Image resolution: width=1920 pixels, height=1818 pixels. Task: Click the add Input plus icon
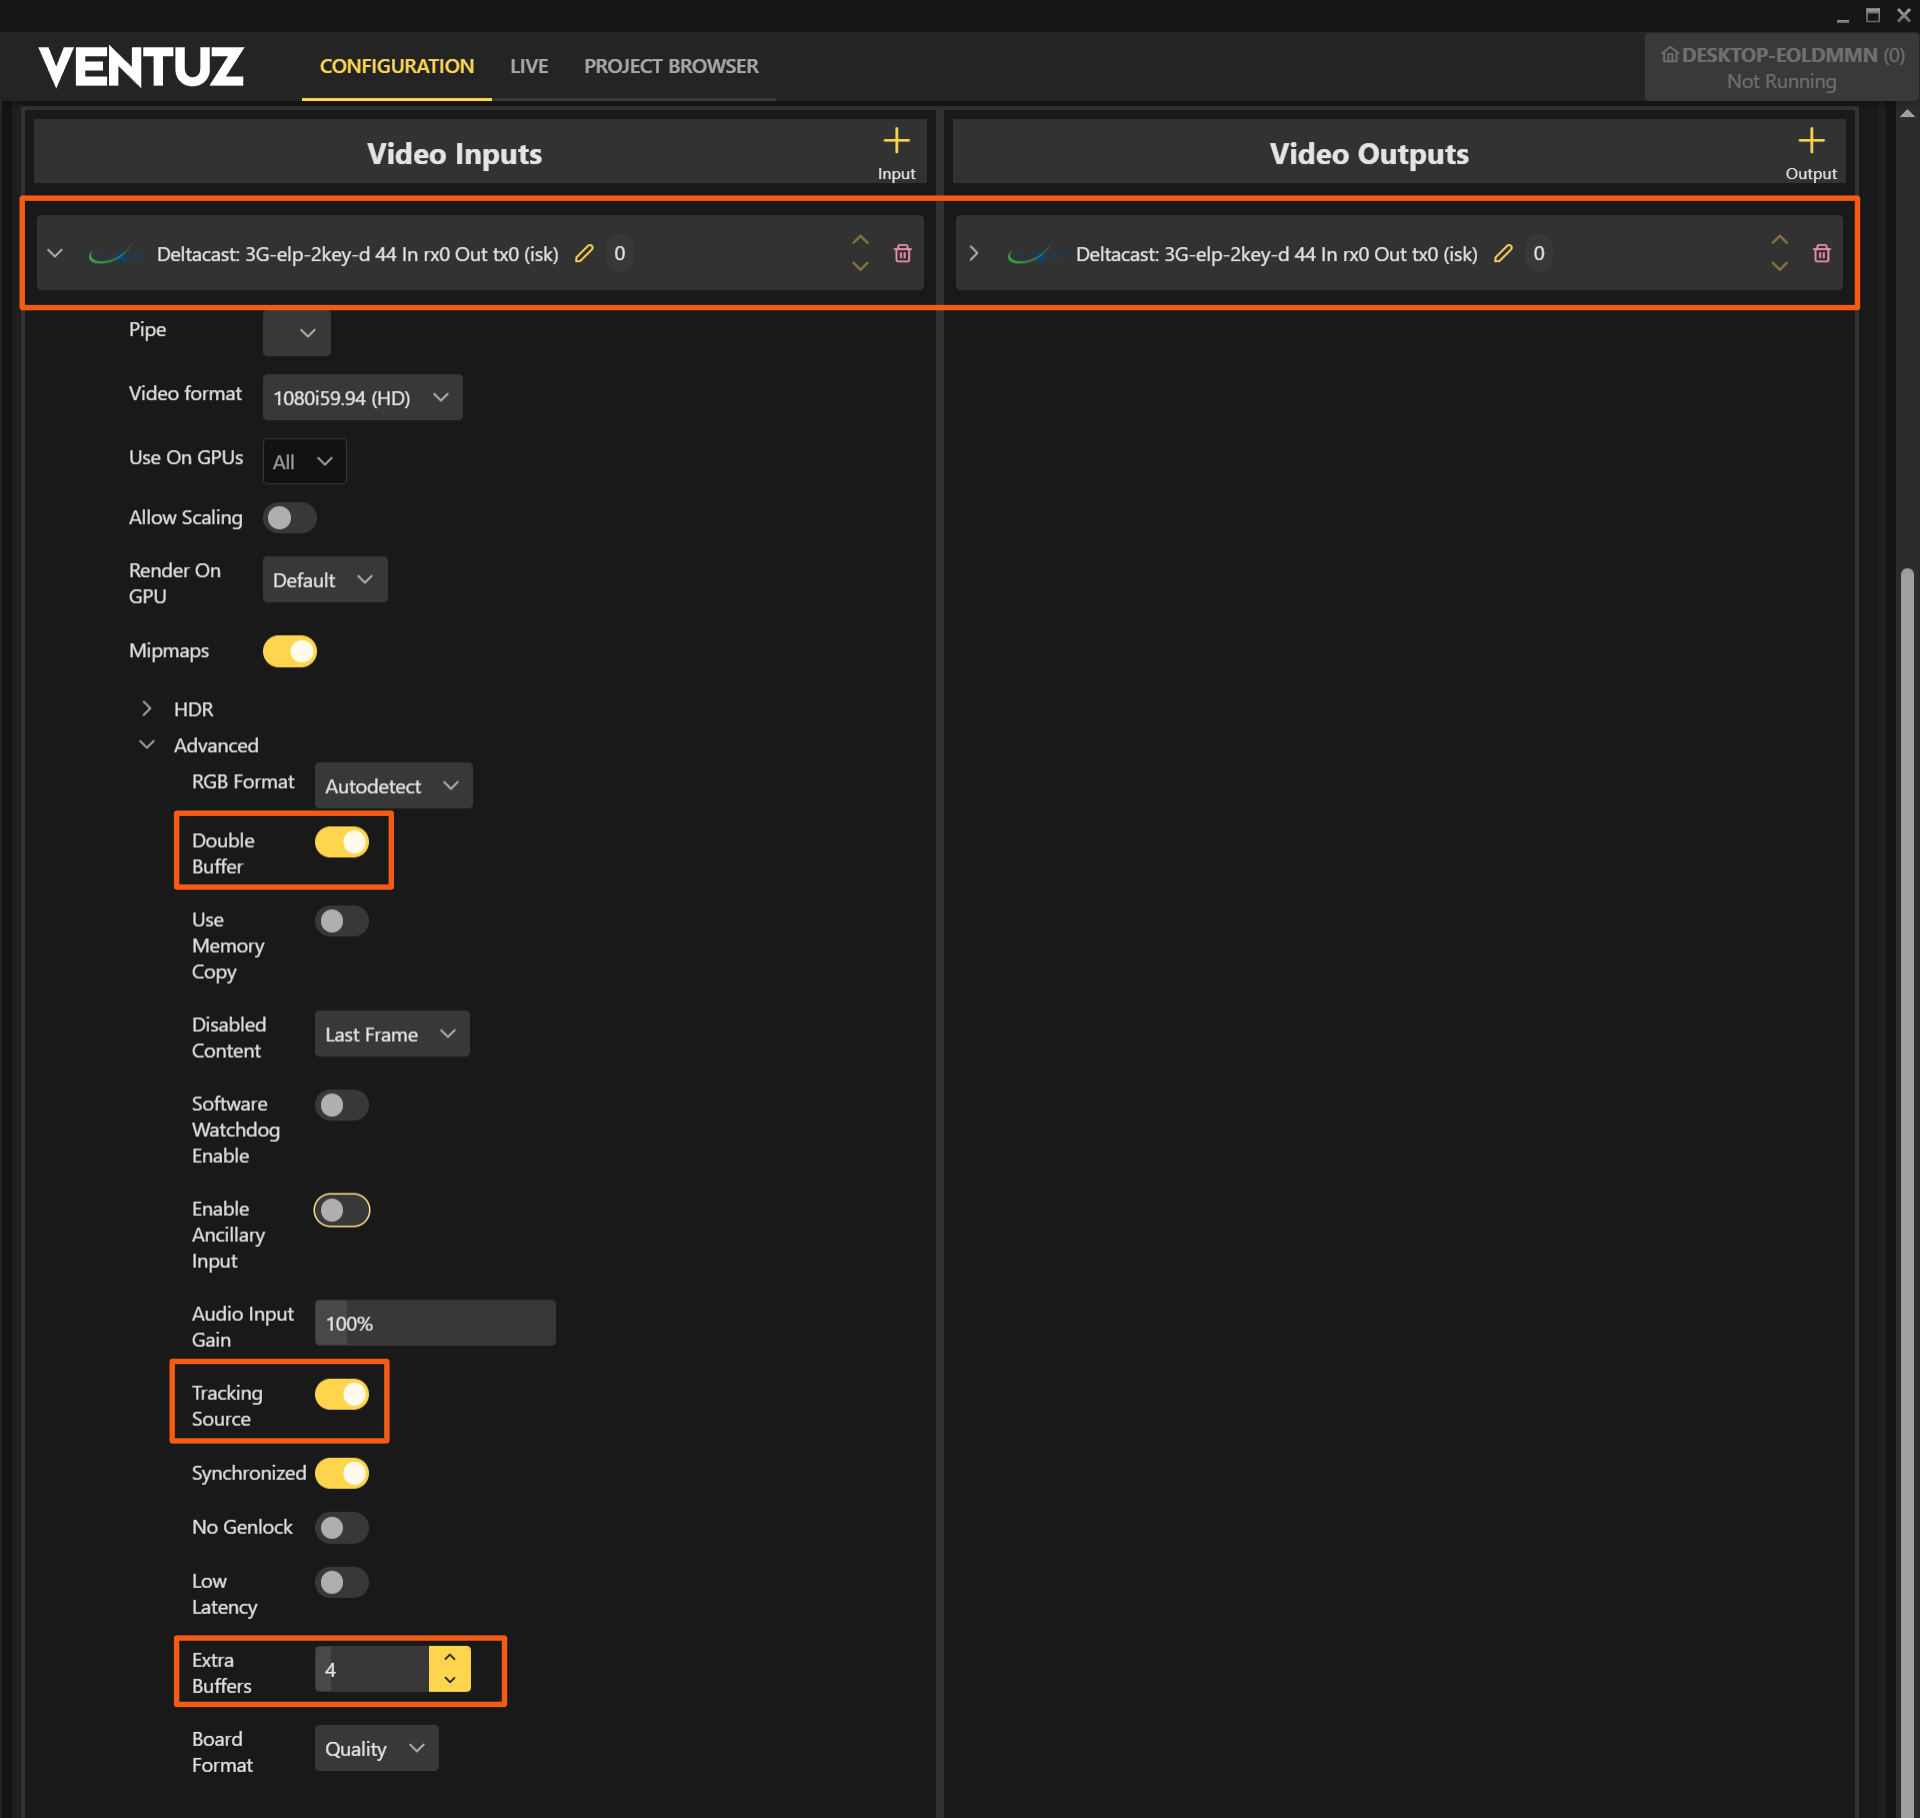point(896,141)
